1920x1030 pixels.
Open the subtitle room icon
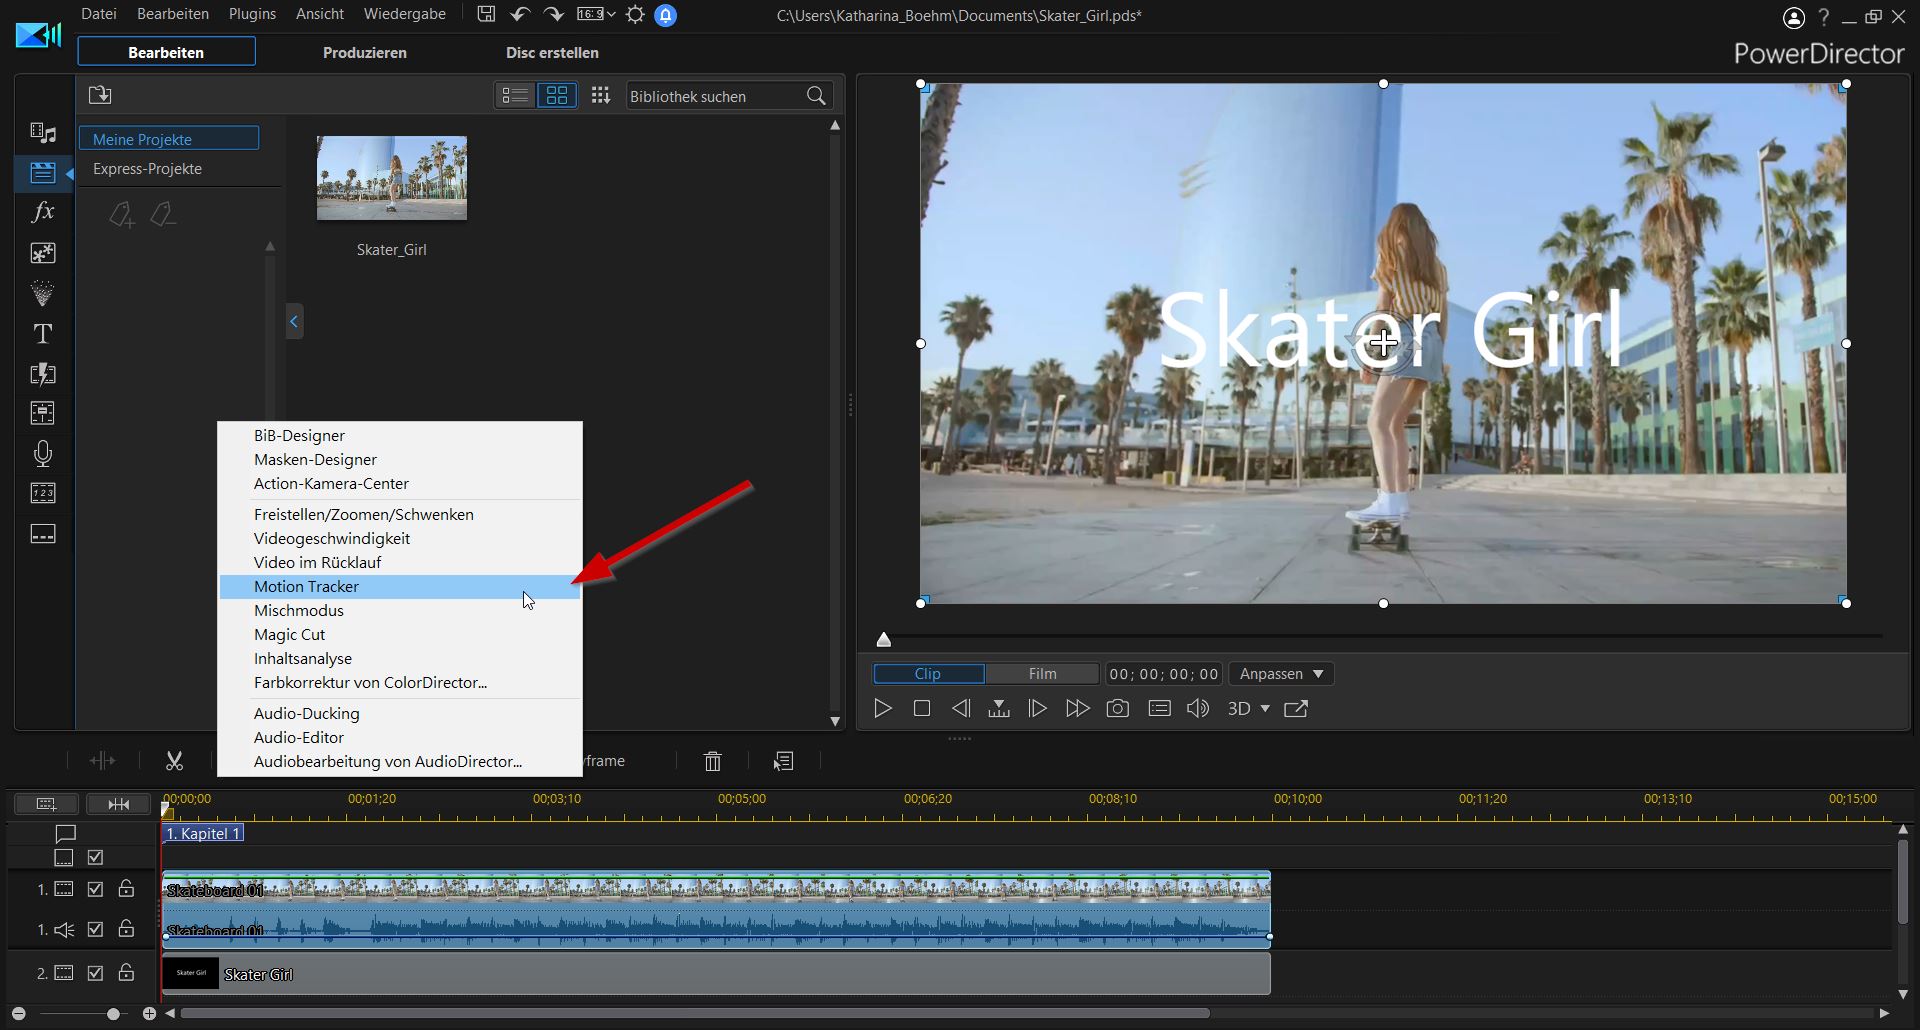click(x=43, y=534)
